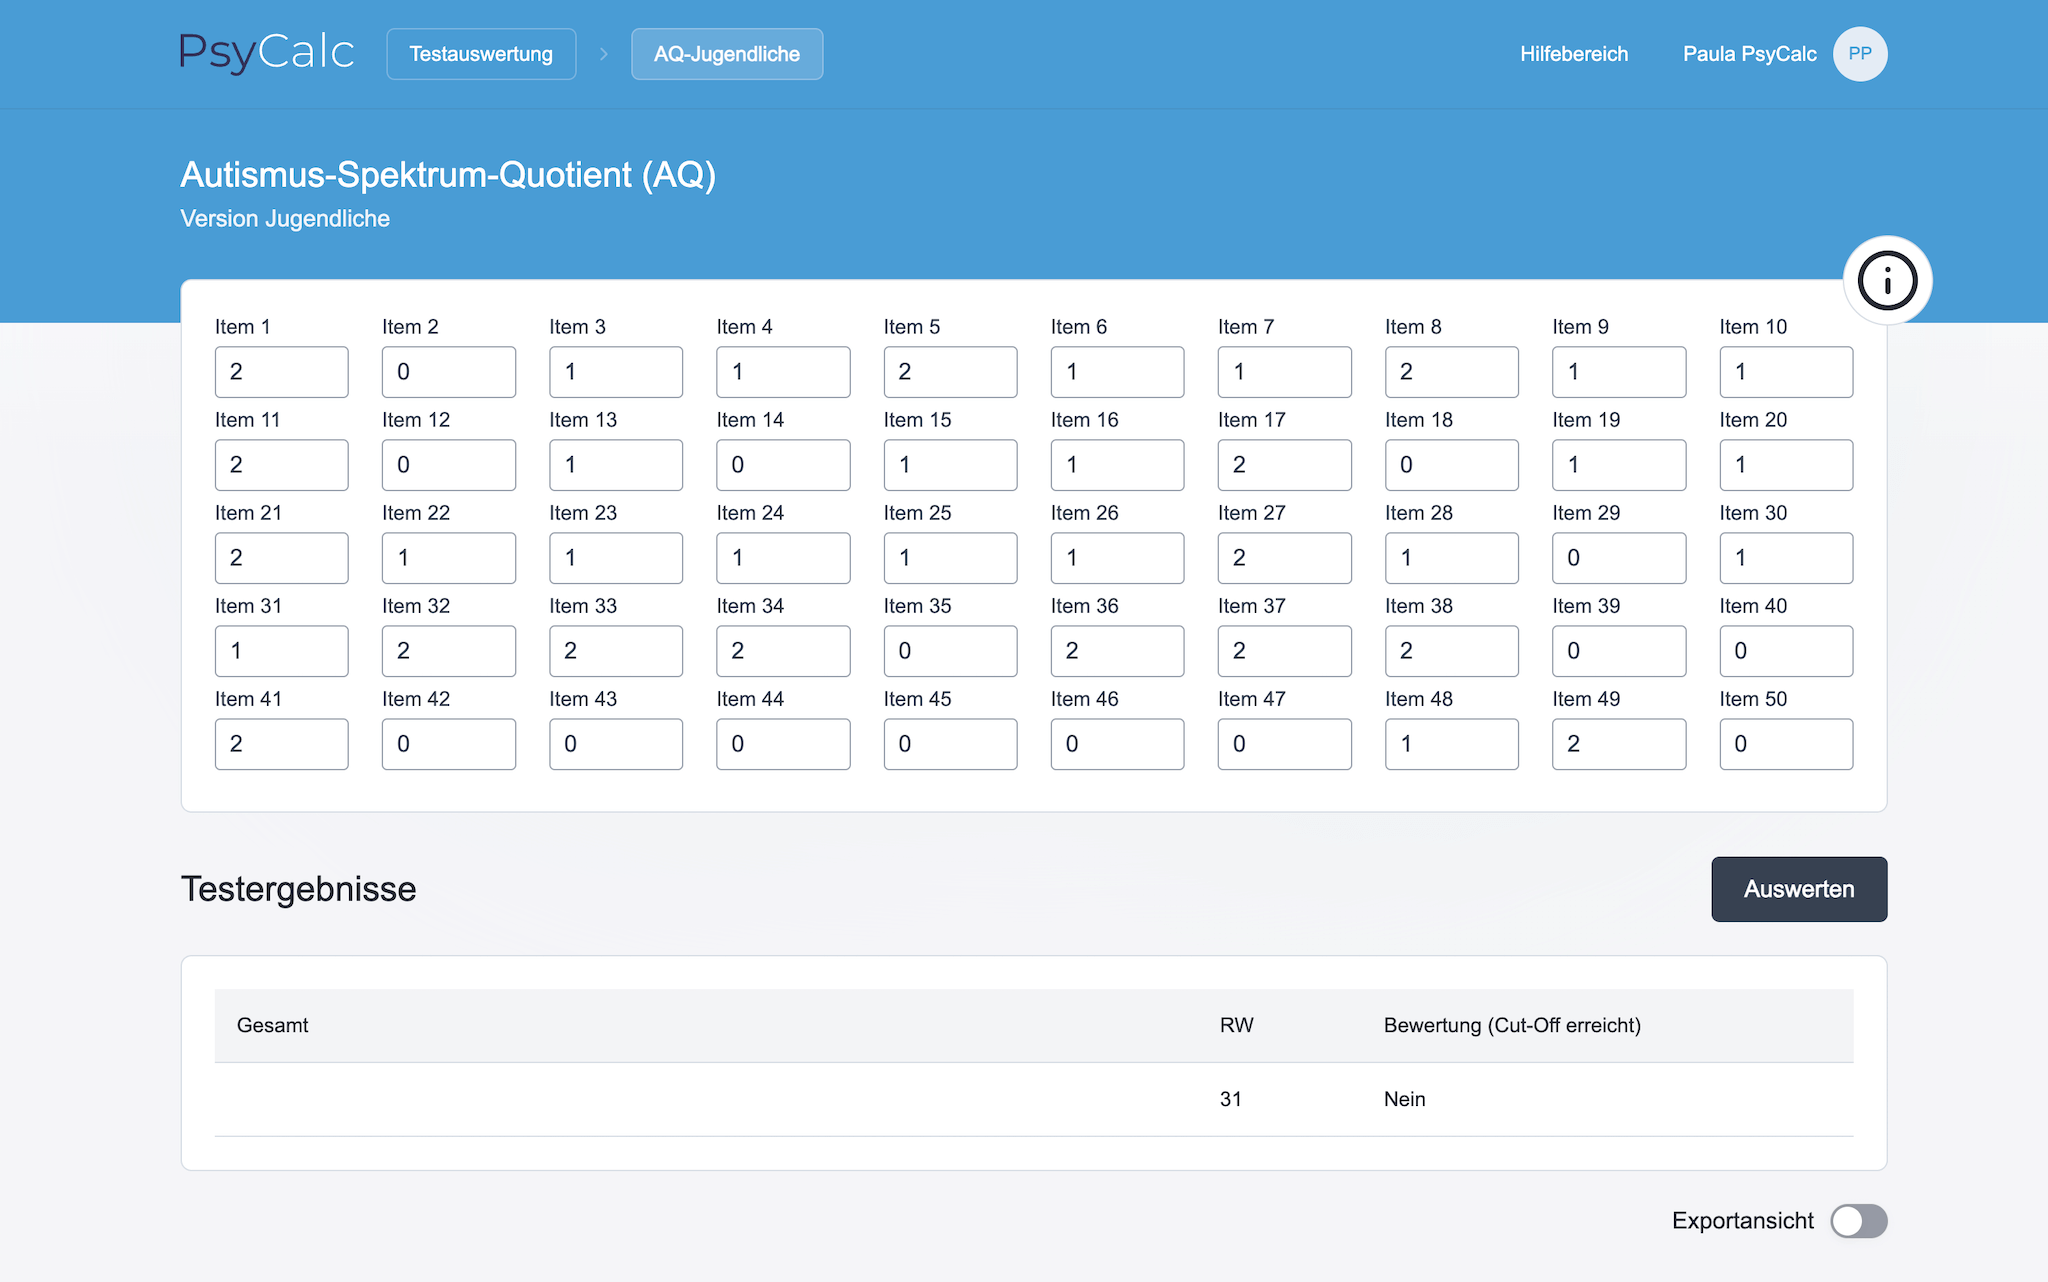Select the Item 25 input box
This screenshot has width=2048, height=1282.
click(x=950, y=558)
